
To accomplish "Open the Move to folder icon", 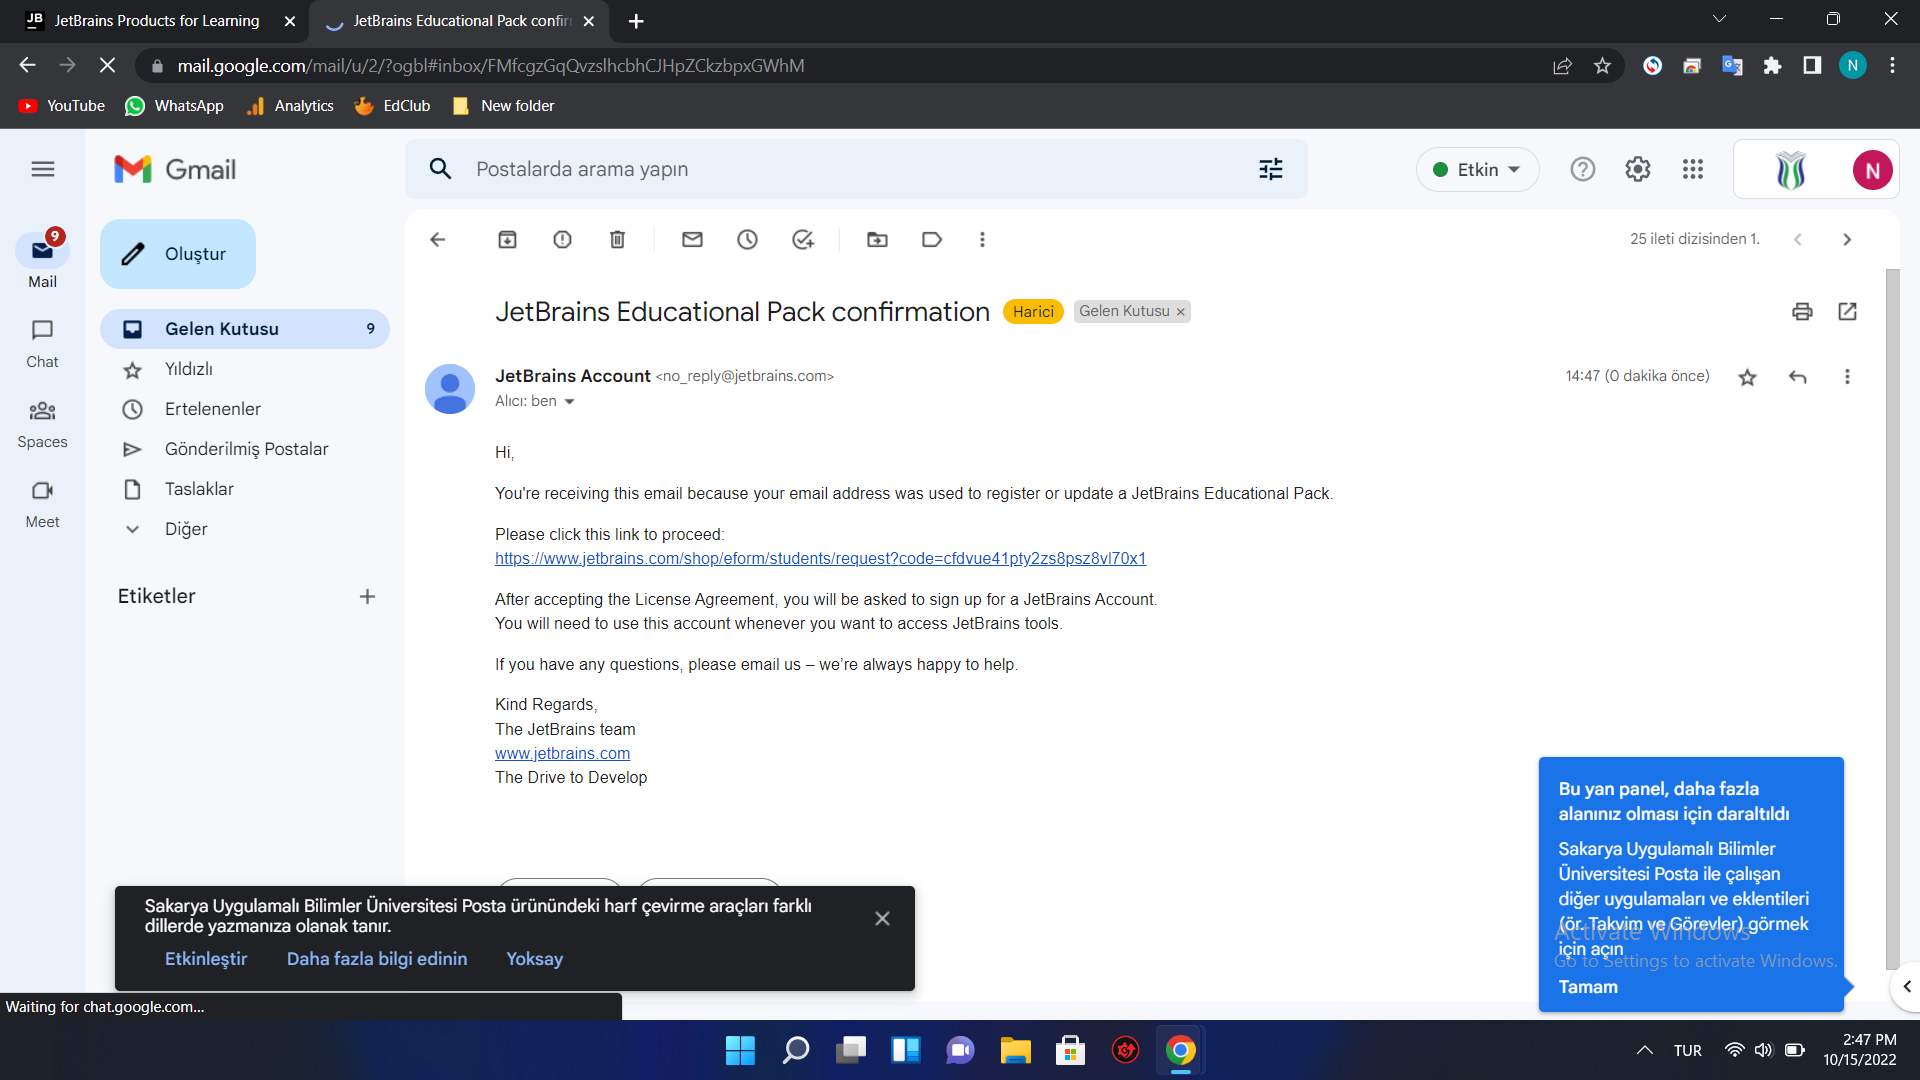I will pyautogui.click(x=877, y=239).
